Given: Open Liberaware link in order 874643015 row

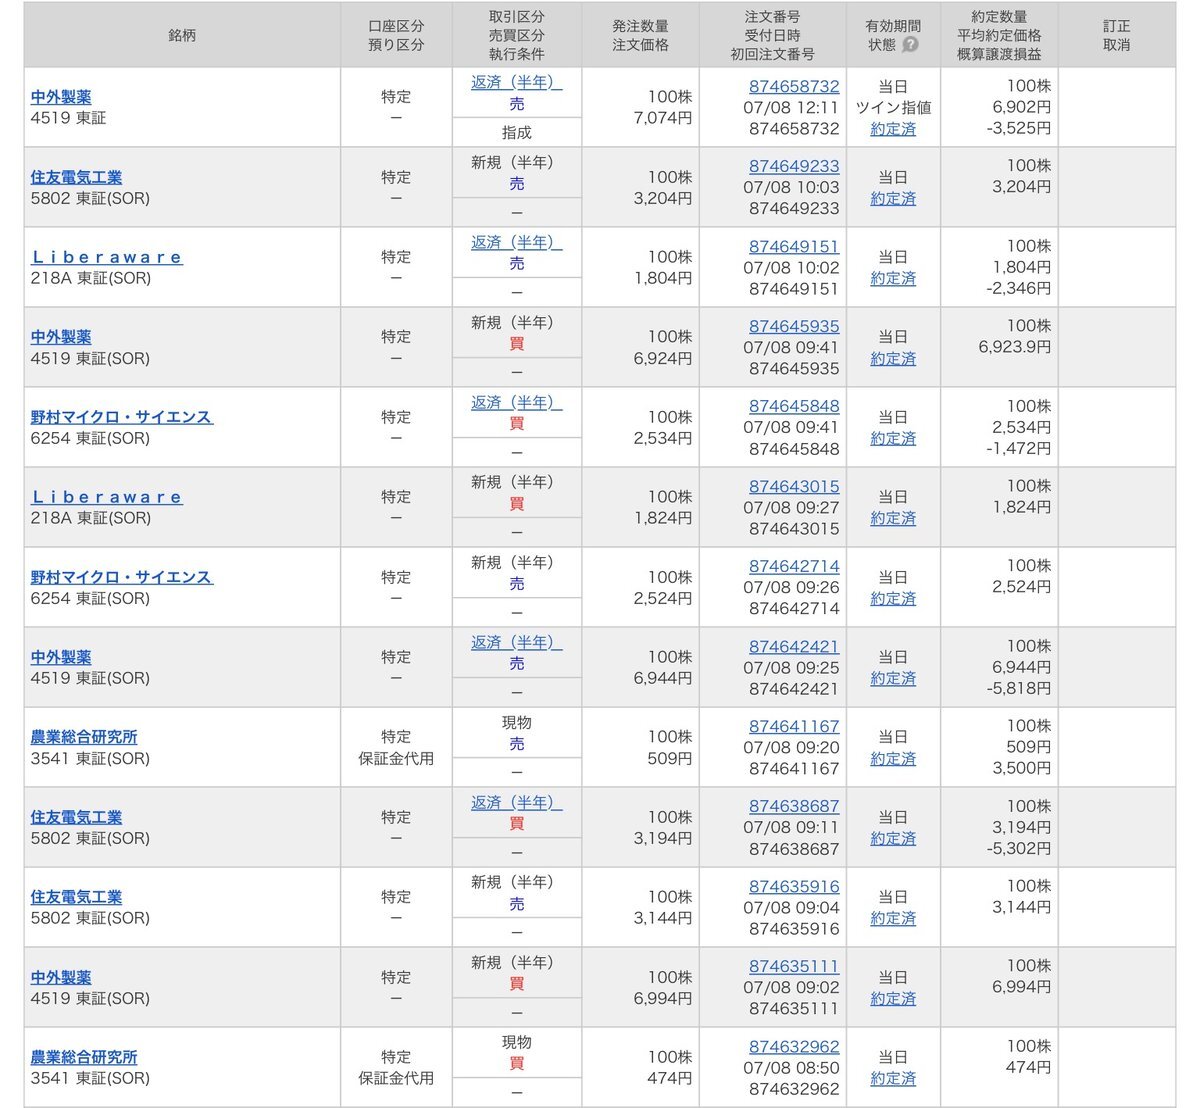Looking at the screenshot, I should click(107, 497).
